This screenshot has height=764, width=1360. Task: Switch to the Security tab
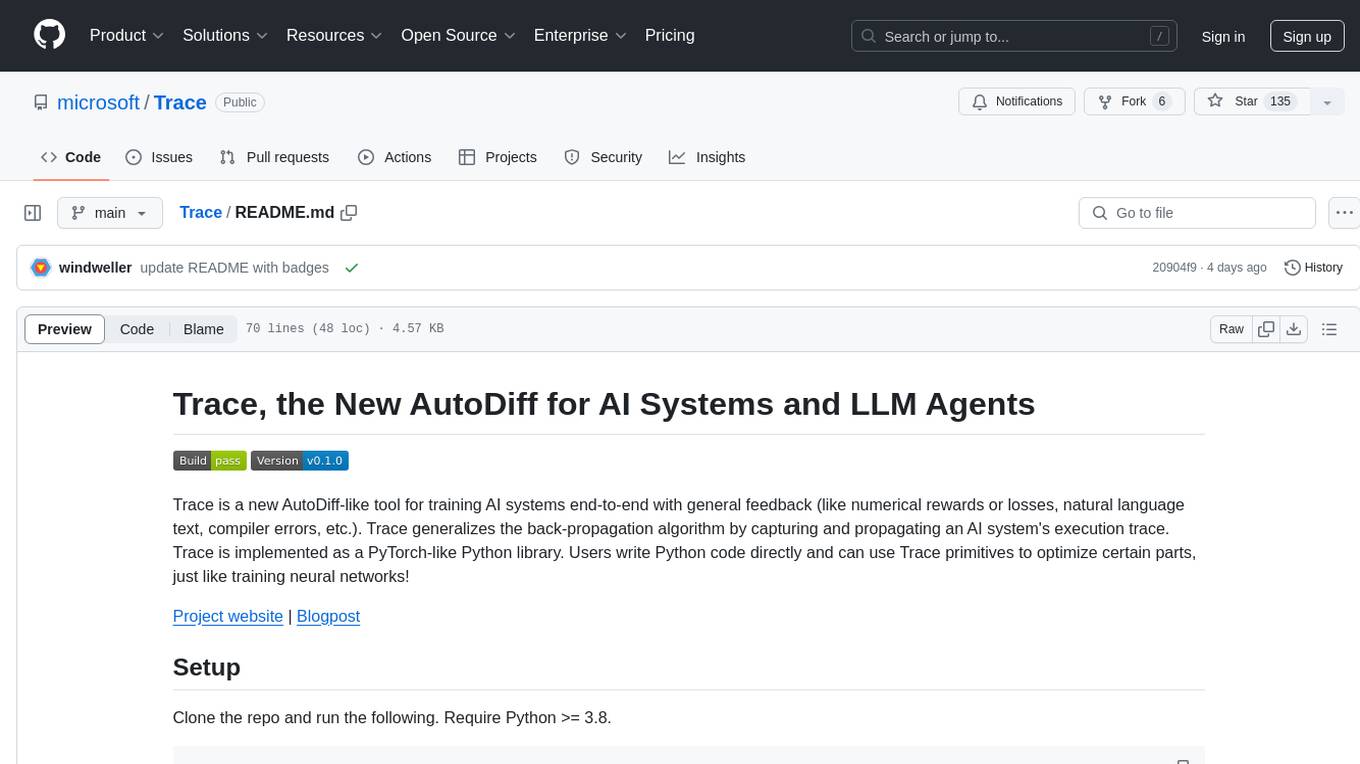(603, 157)
